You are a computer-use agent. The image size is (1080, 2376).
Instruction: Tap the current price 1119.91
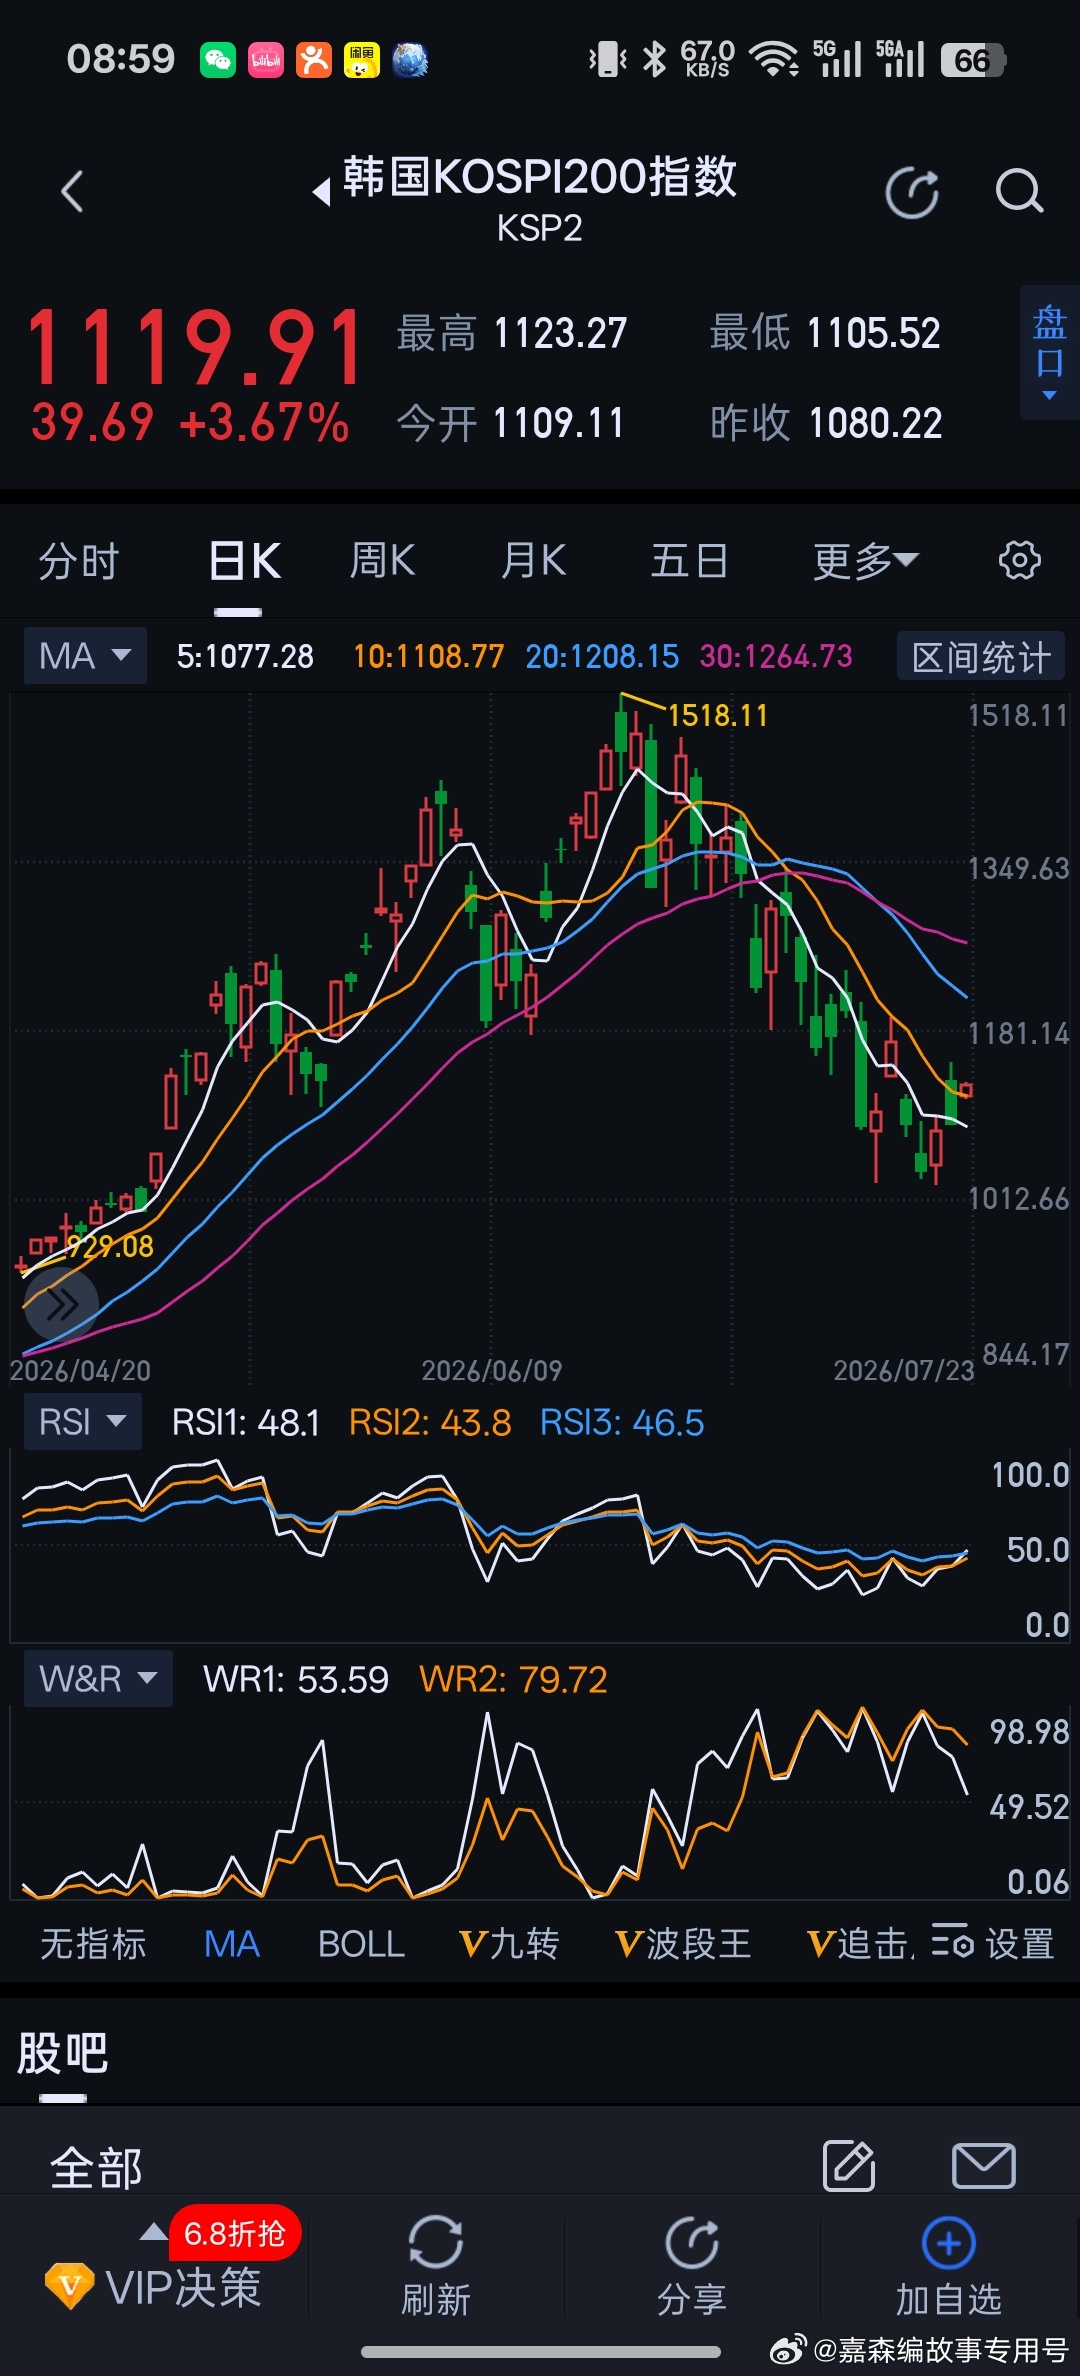pos(195,348)
